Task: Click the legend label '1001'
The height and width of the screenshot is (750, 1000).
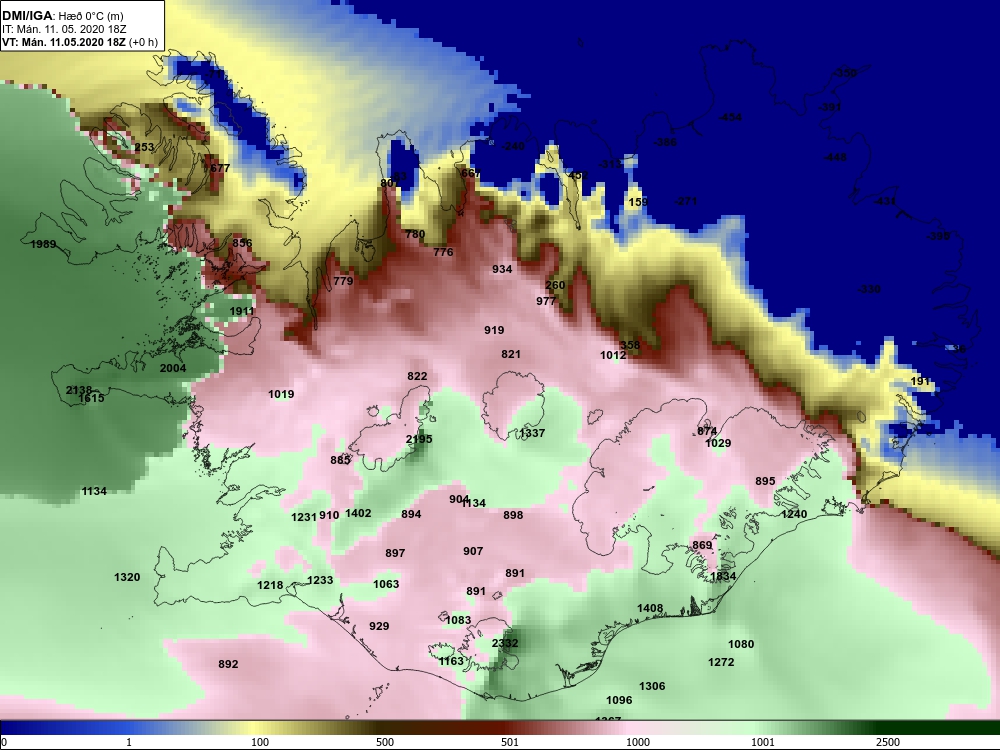Action: coord(763,742)
